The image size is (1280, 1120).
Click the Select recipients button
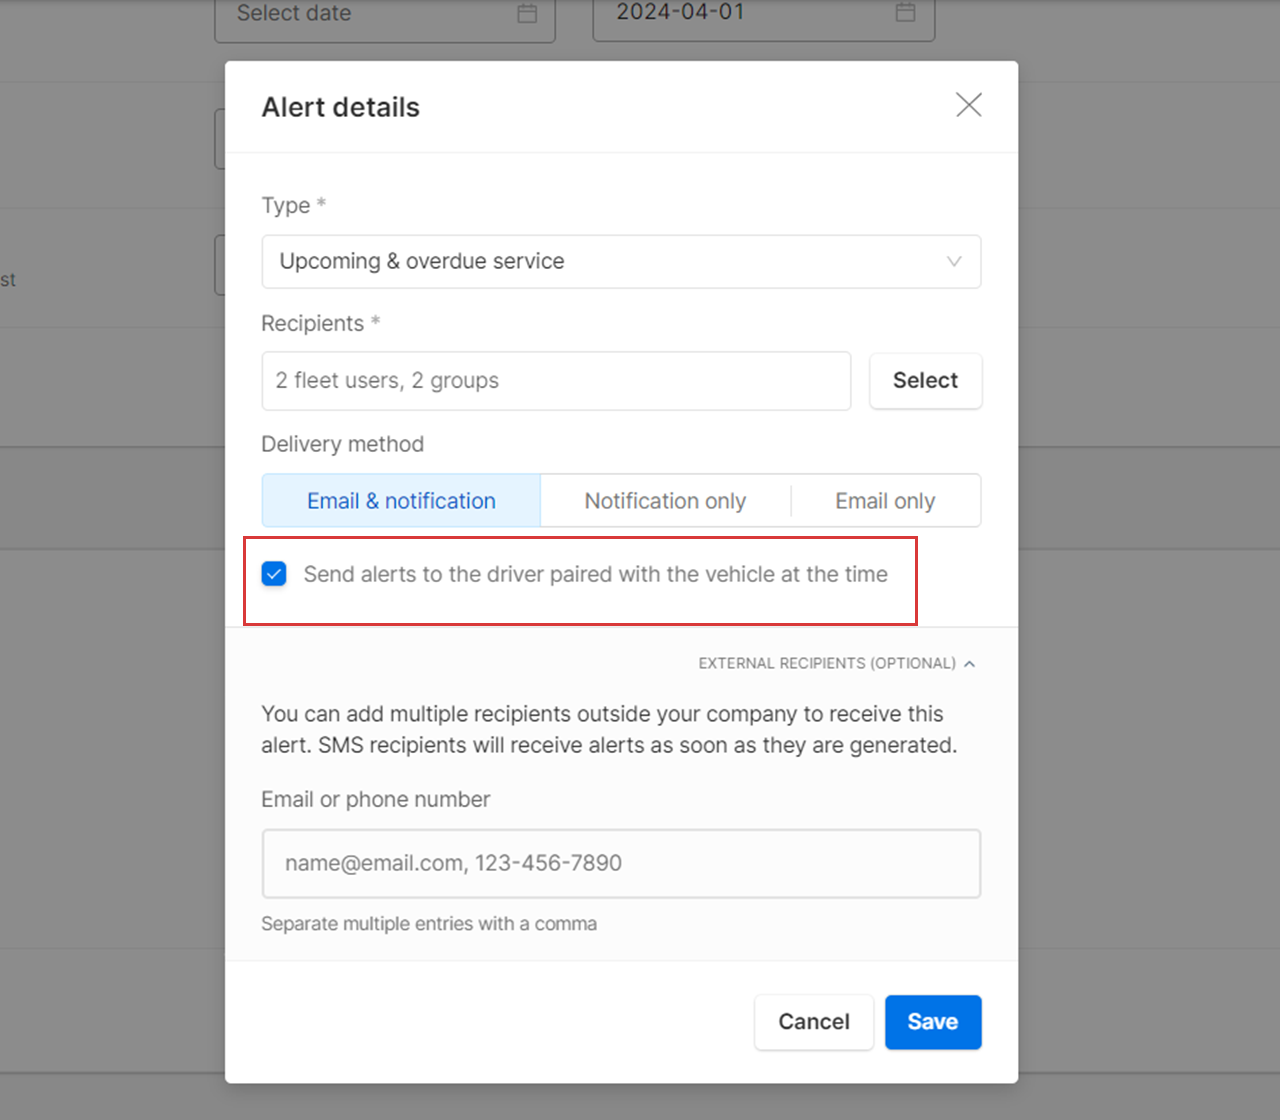point(925,381)
